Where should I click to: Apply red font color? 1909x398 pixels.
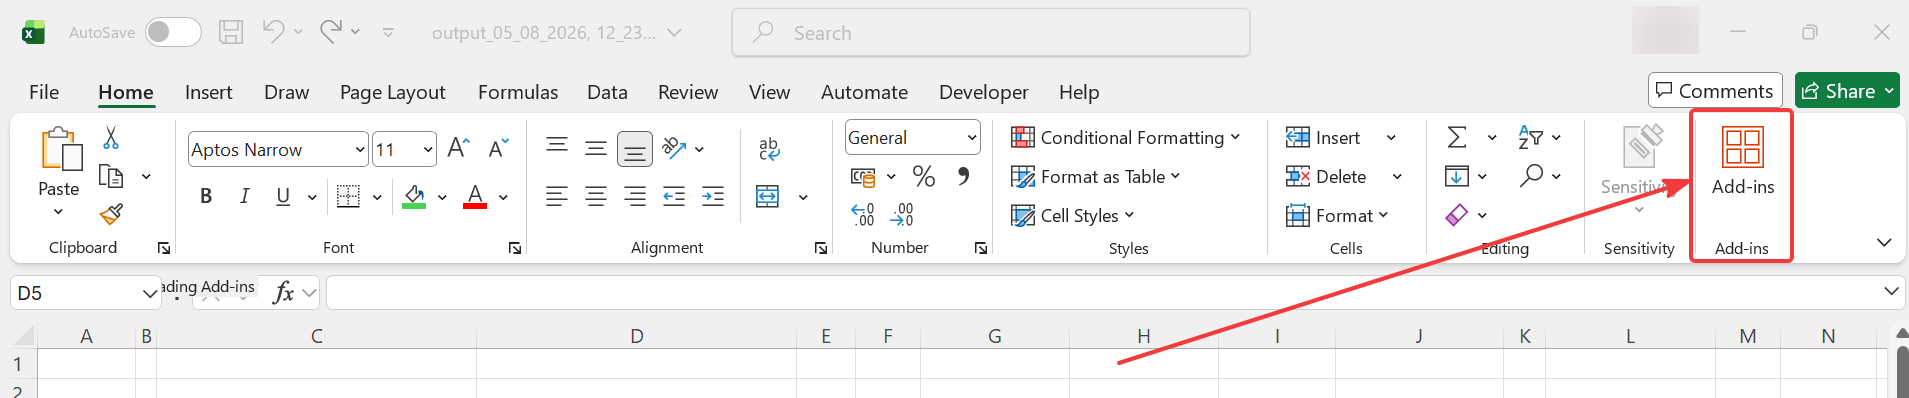pos(475,197)
